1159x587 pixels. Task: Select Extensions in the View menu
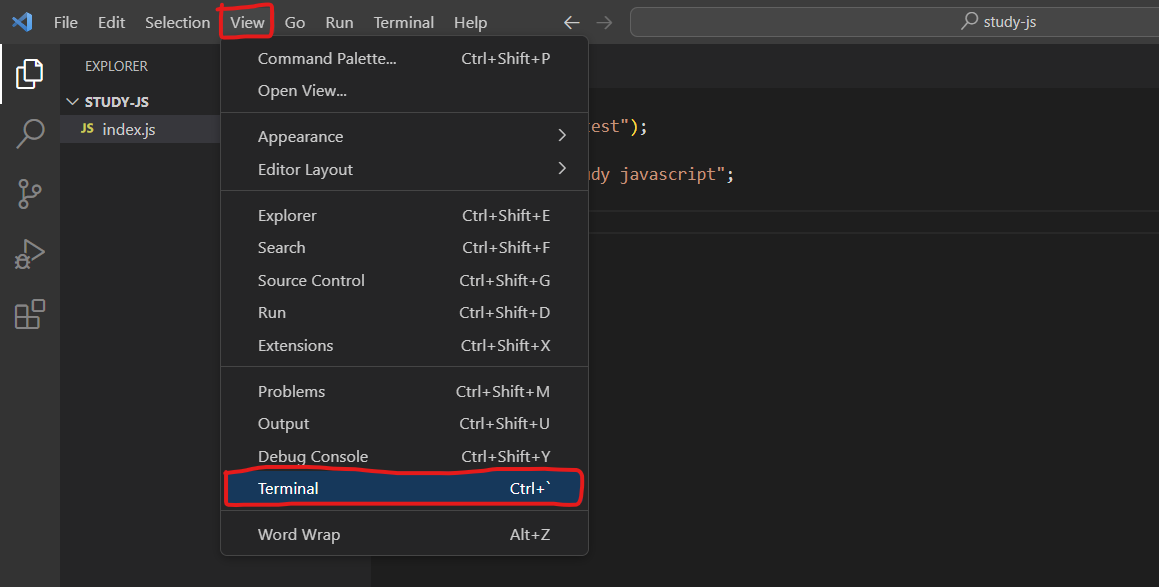[404, 345]
